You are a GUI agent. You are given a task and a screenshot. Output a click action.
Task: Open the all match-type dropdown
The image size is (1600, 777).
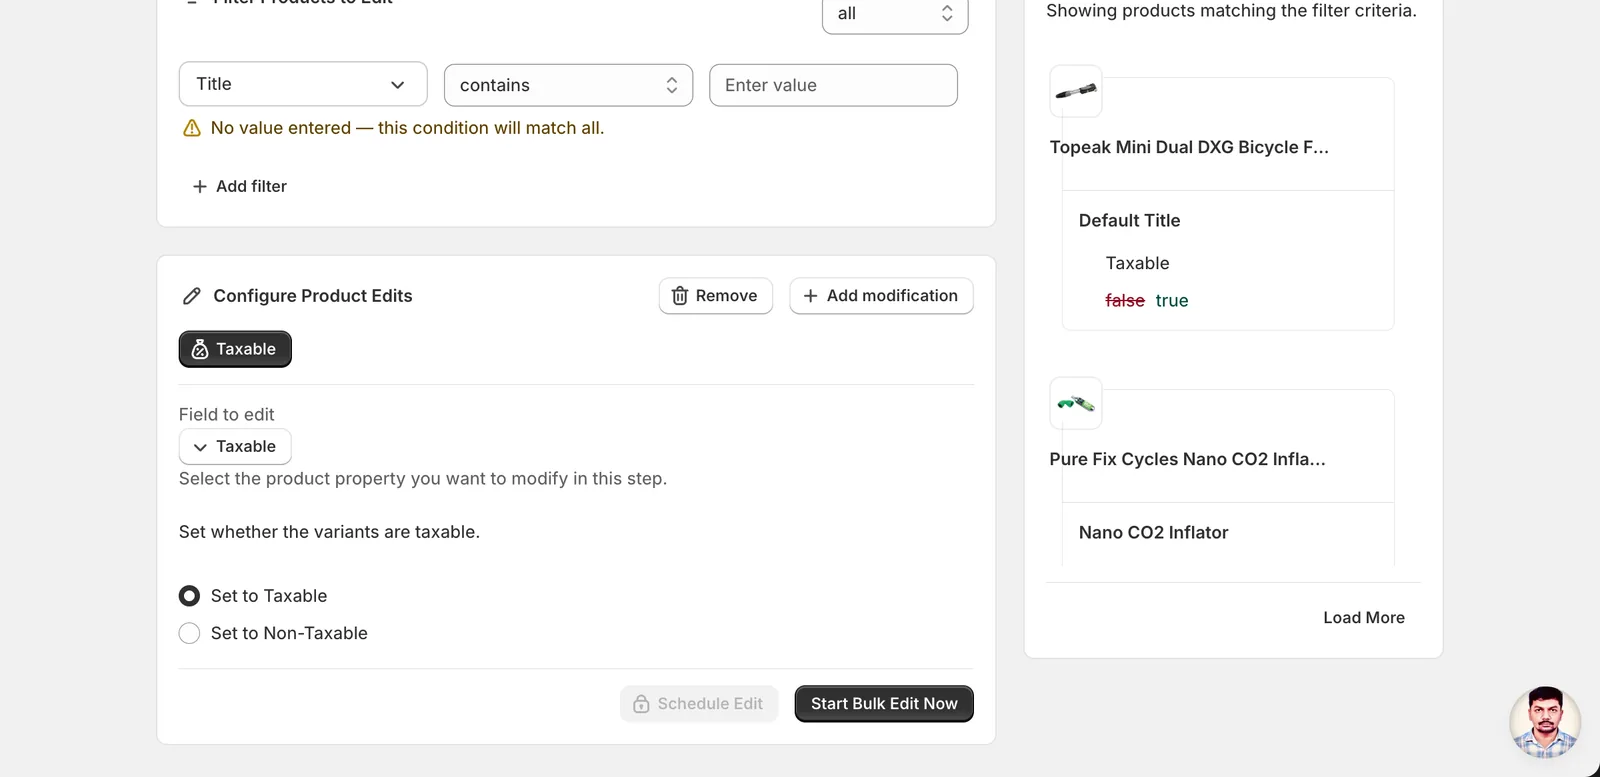(x=895, y=14)
